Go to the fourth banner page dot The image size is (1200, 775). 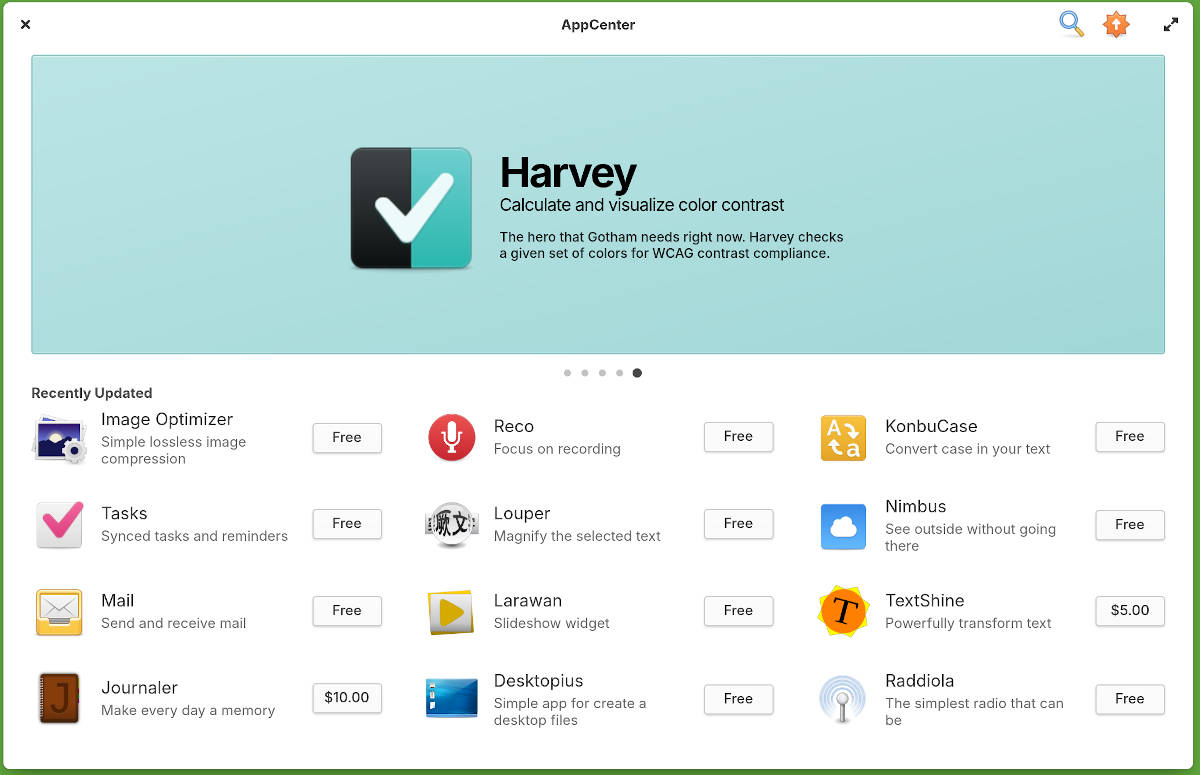pos(620,373)
